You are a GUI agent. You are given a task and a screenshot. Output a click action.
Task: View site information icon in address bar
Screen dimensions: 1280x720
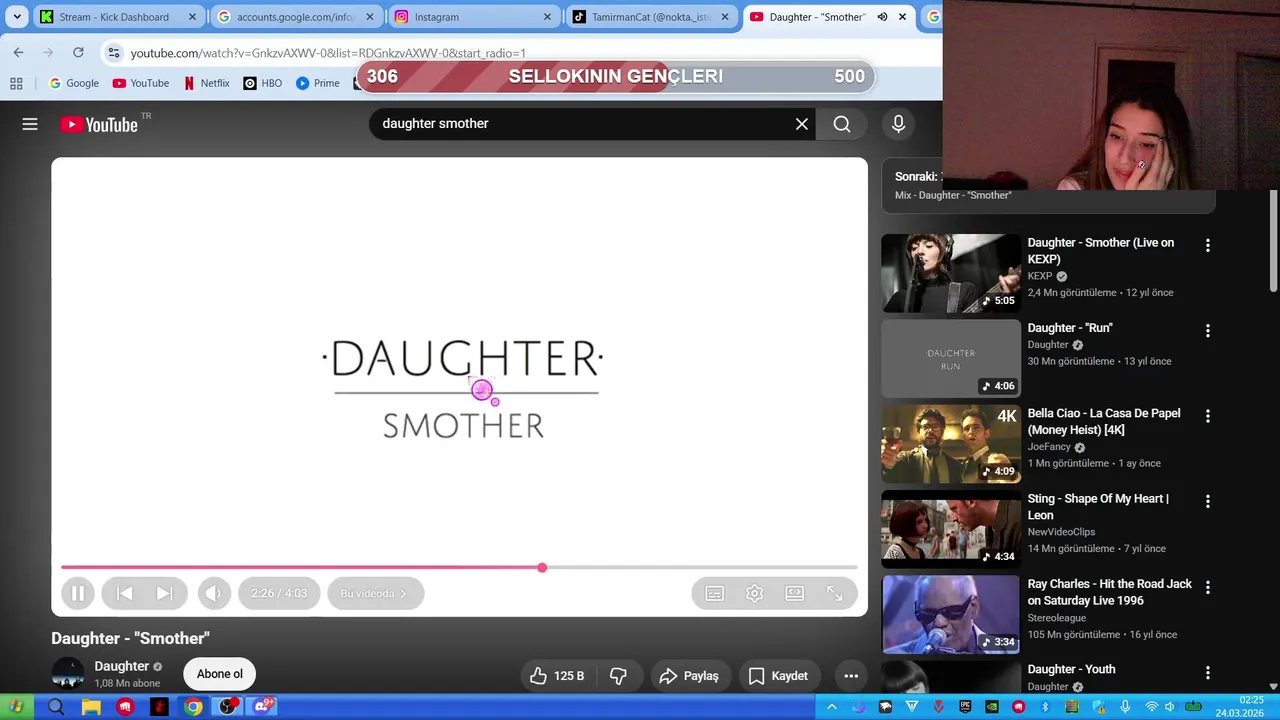pos(114,52)
